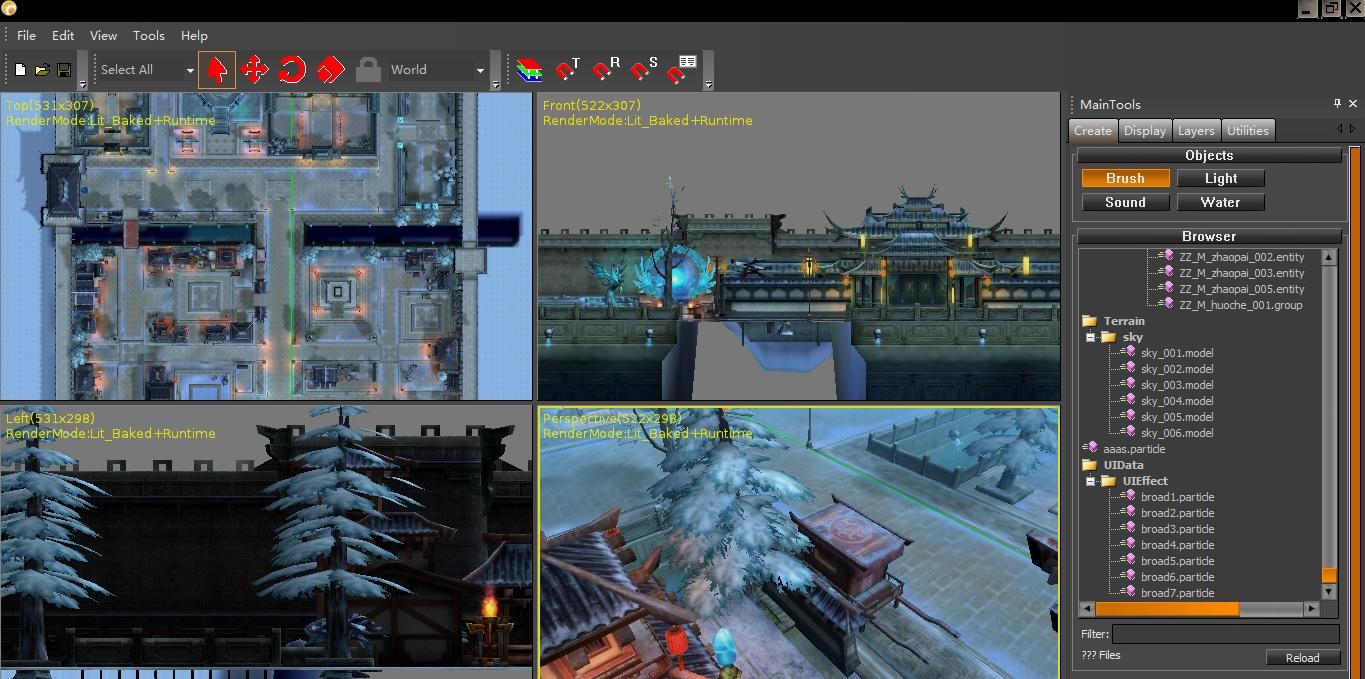Click the Browser scroll right arrow
The width and height of the screenshot is (1365, 679).
tap(1312, 608)
